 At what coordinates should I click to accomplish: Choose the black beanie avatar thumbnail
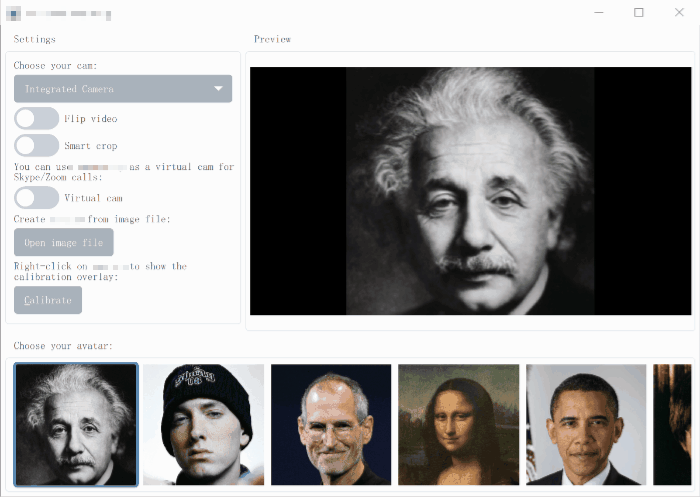tap(204, 425)
